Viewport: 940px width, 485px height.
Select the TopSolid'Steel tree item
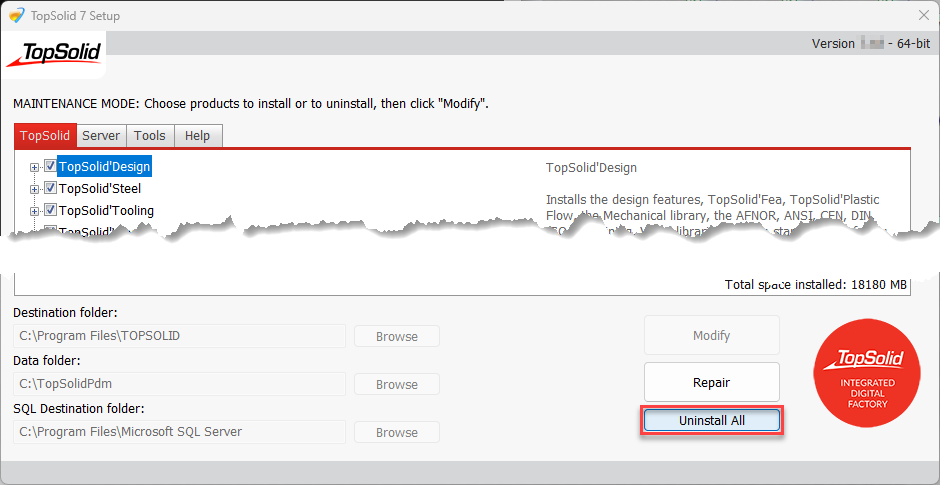click(100, 188)
